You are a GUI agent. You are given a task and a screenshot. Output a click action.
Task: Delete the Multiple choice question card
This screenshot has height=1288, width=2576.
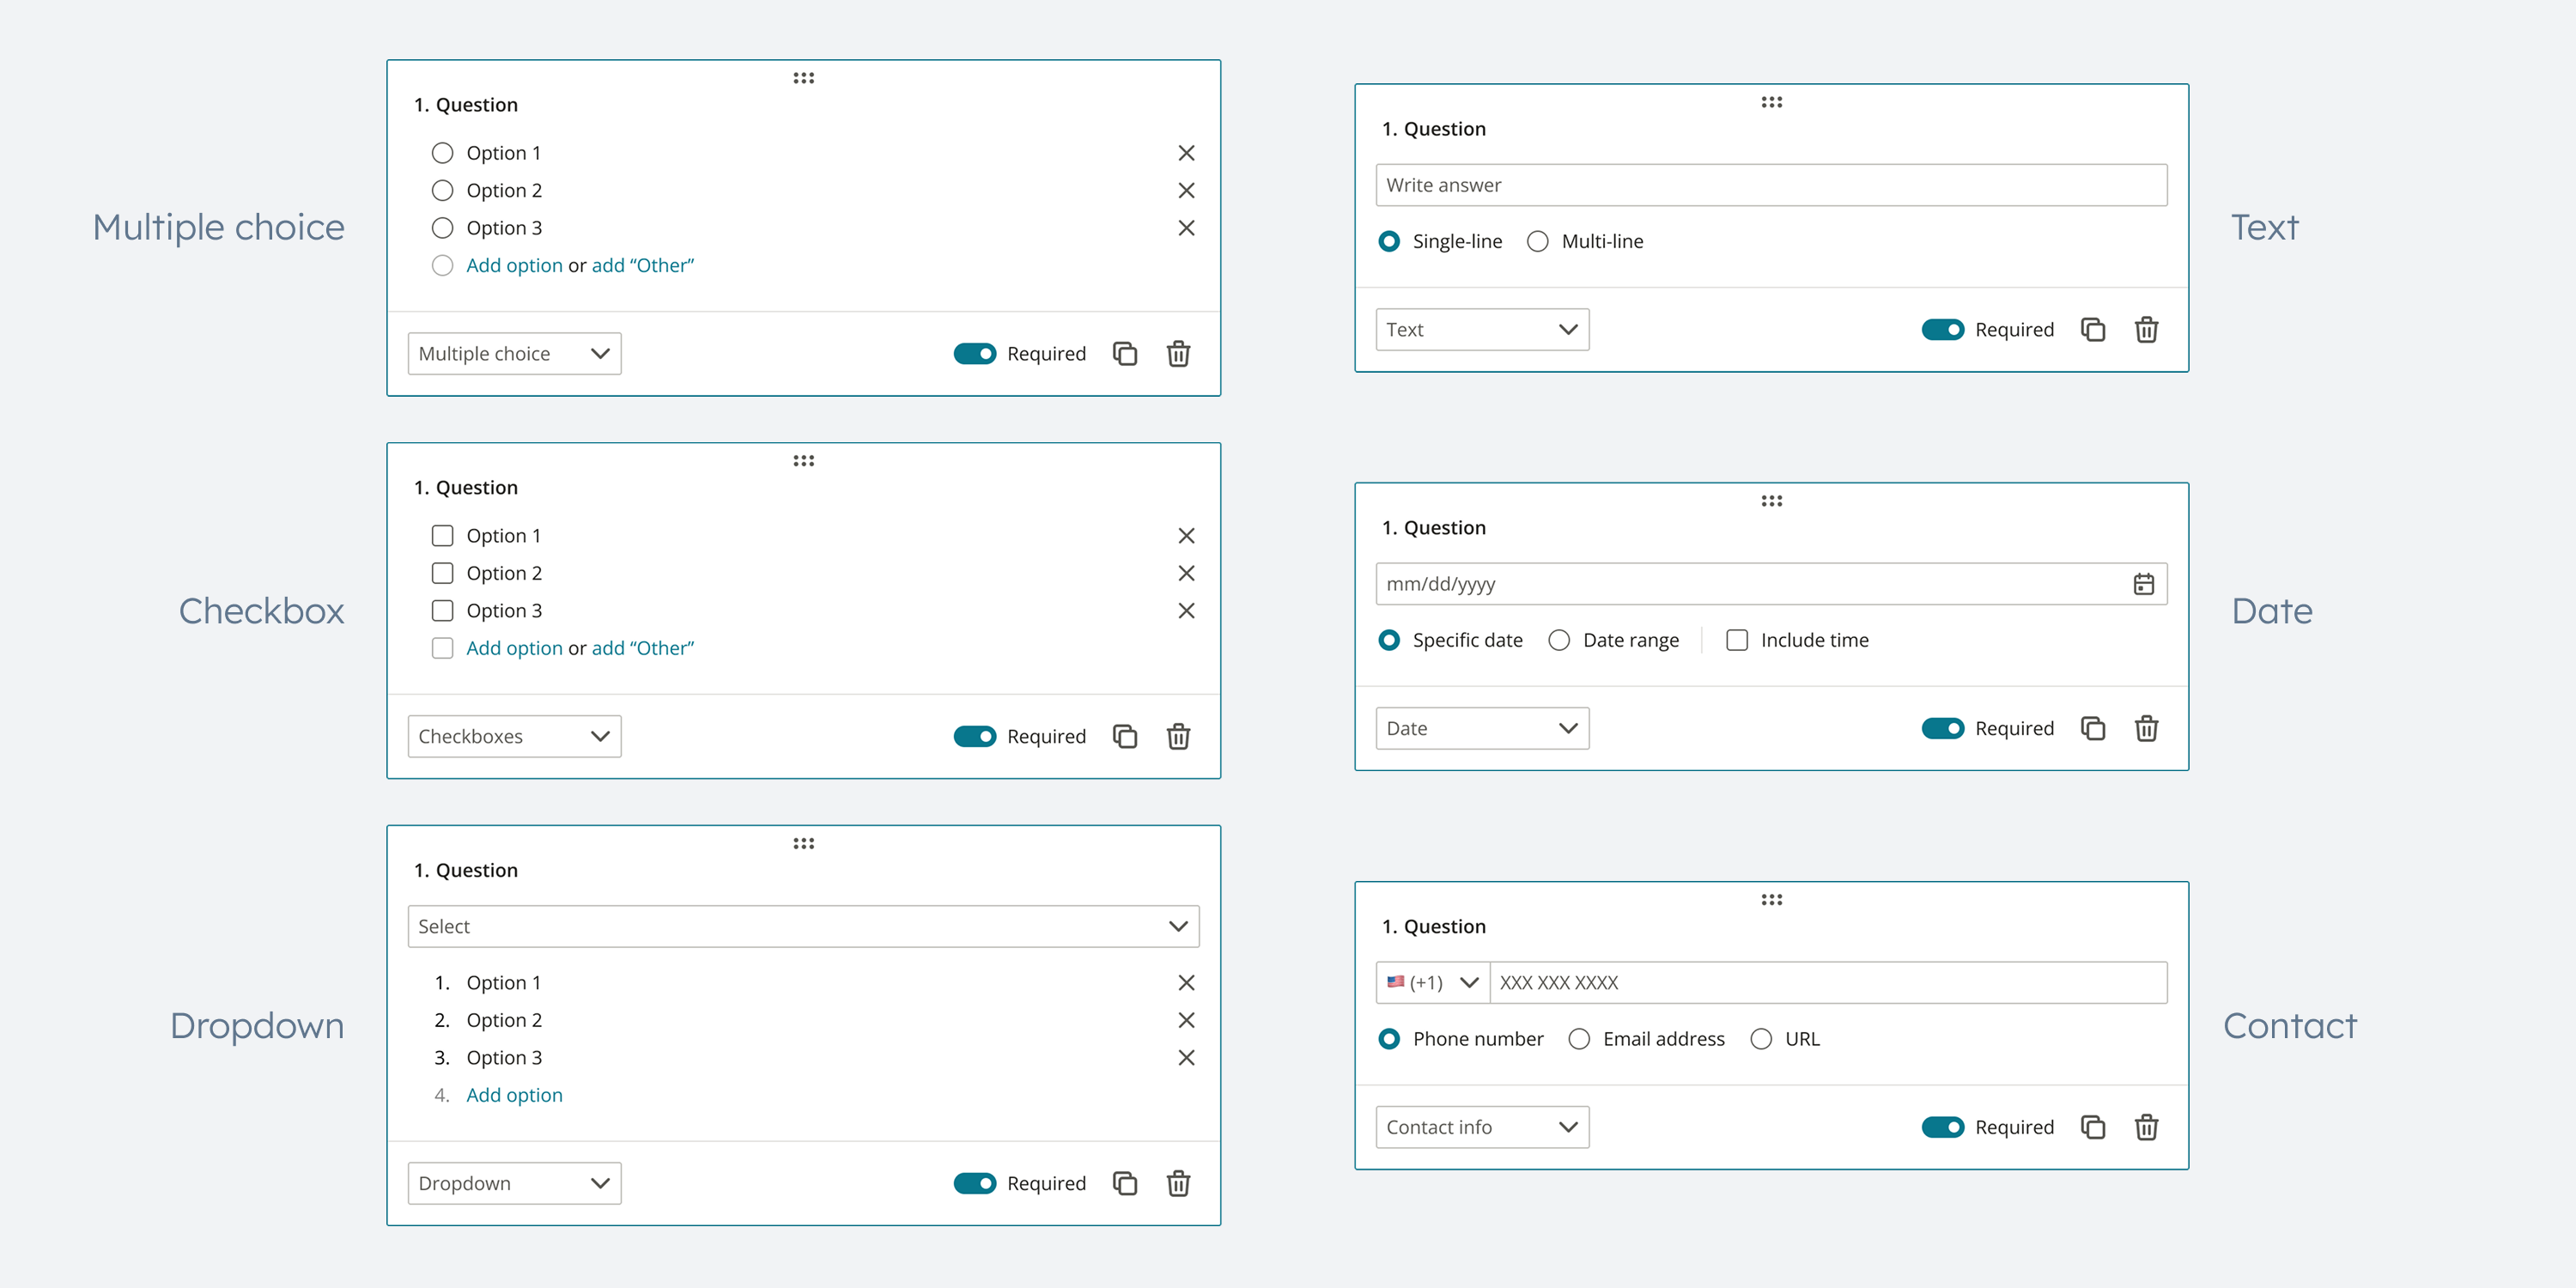(x=1178, y=354)
